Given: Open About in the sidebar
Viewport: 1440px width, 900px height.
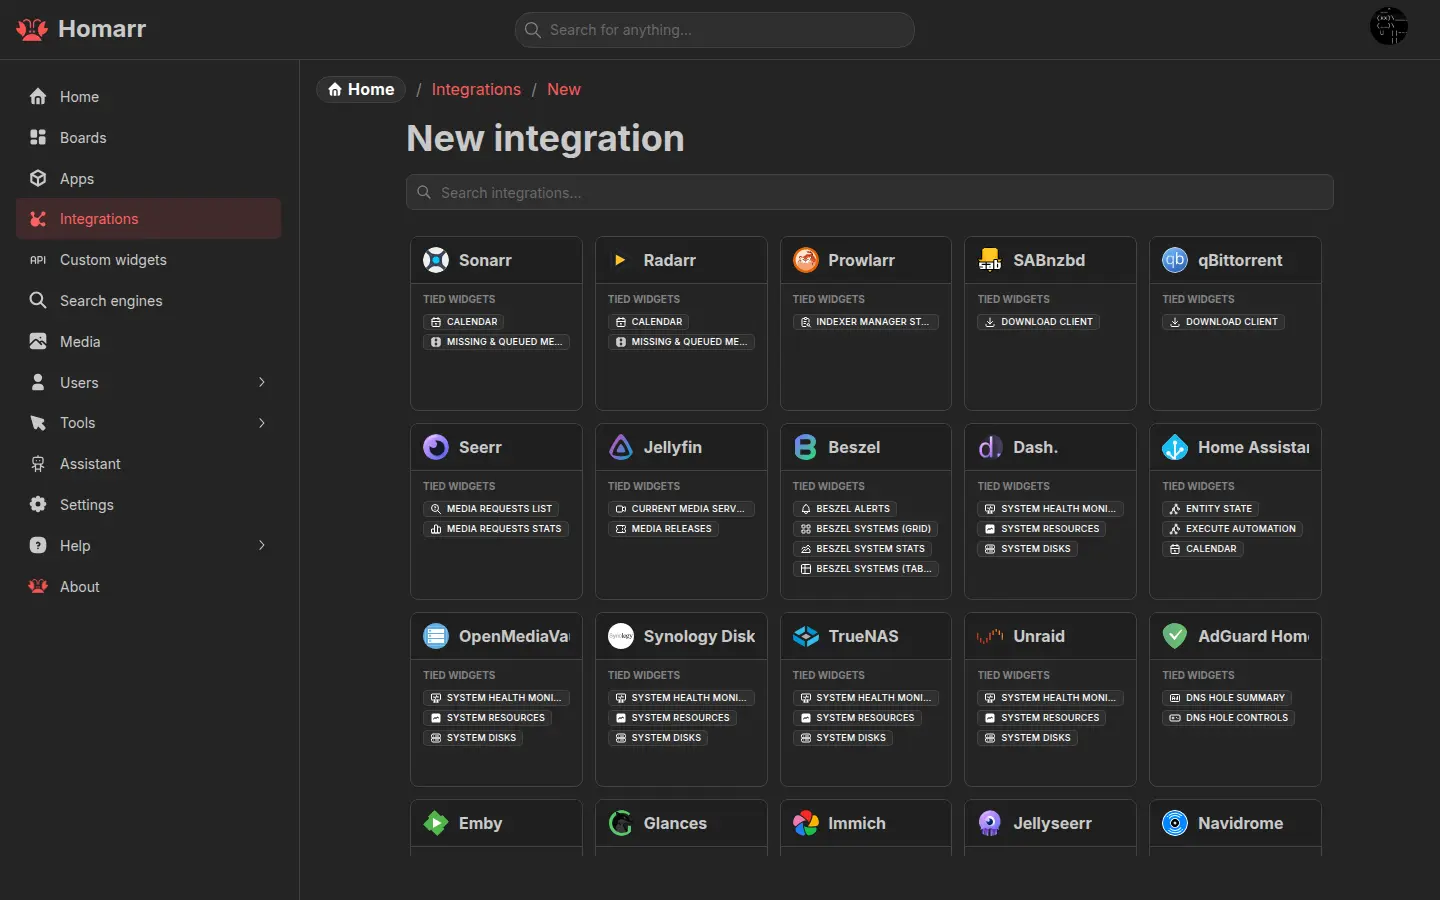Looking at the screenshot, I should click(x=149, y=587).
